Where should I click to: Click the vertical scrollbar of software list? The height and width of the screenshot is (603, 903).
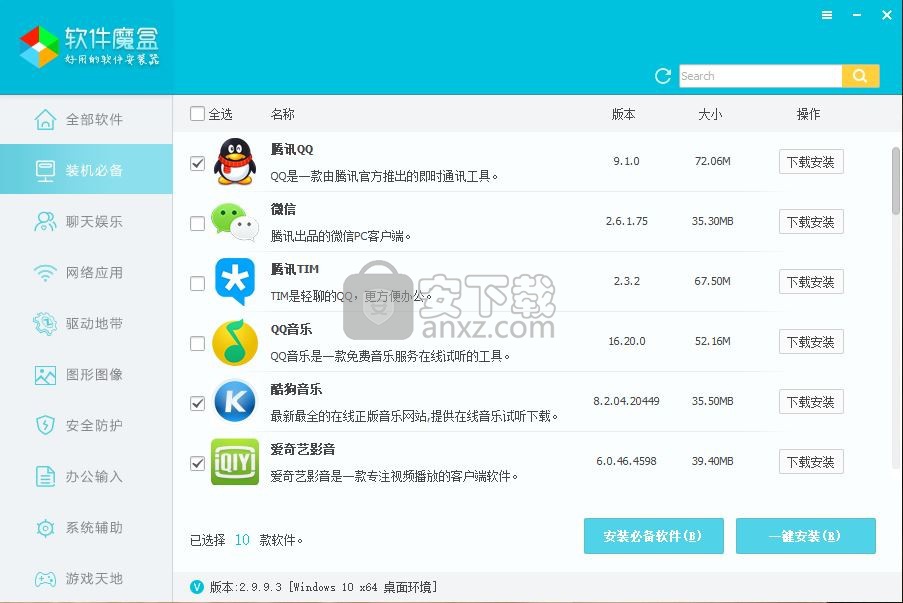click(896, 181)
